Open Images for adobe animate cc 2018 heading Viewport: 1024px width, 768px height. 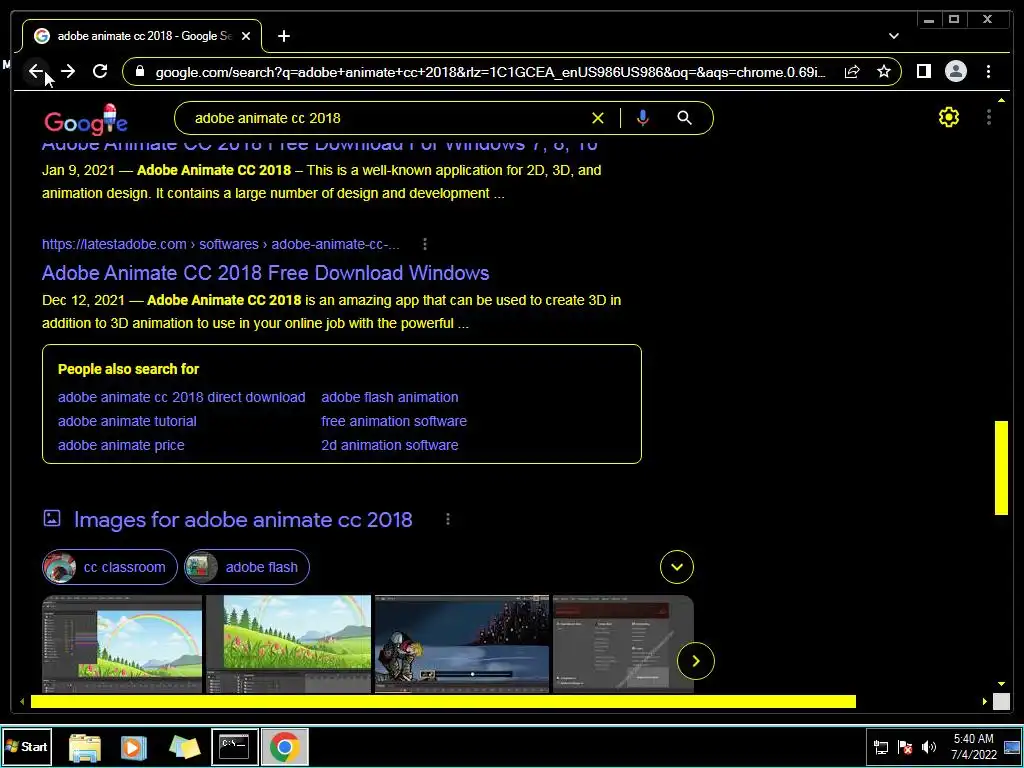(x=243, y=520)
